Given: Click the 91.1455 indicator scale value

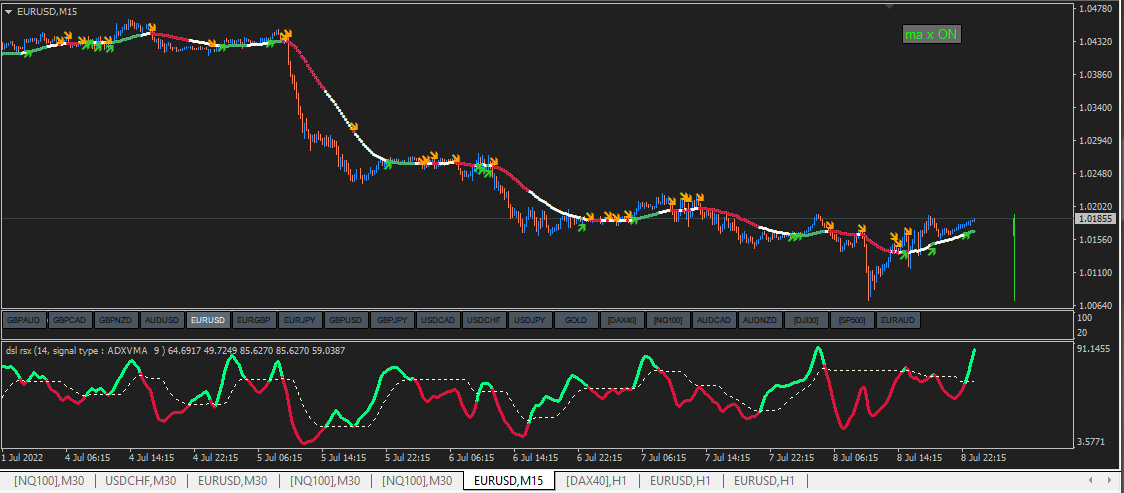Looking at the screenshot, I should (x=1094, y=349).
